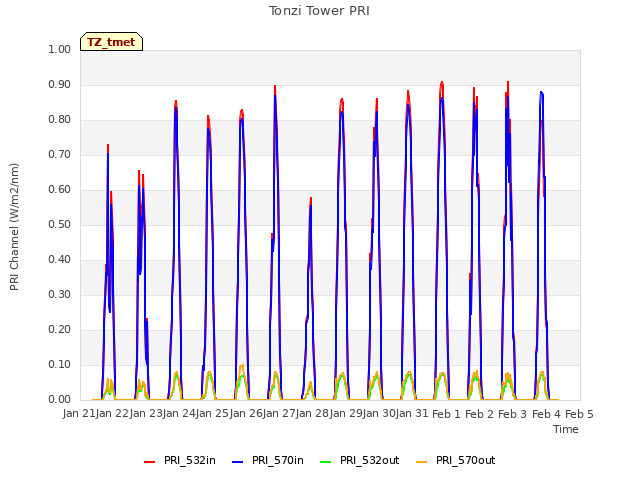The image size is (640, 480).
Task: Click the Jan 27 x-axis date label
Action: (x=279, y=413)
